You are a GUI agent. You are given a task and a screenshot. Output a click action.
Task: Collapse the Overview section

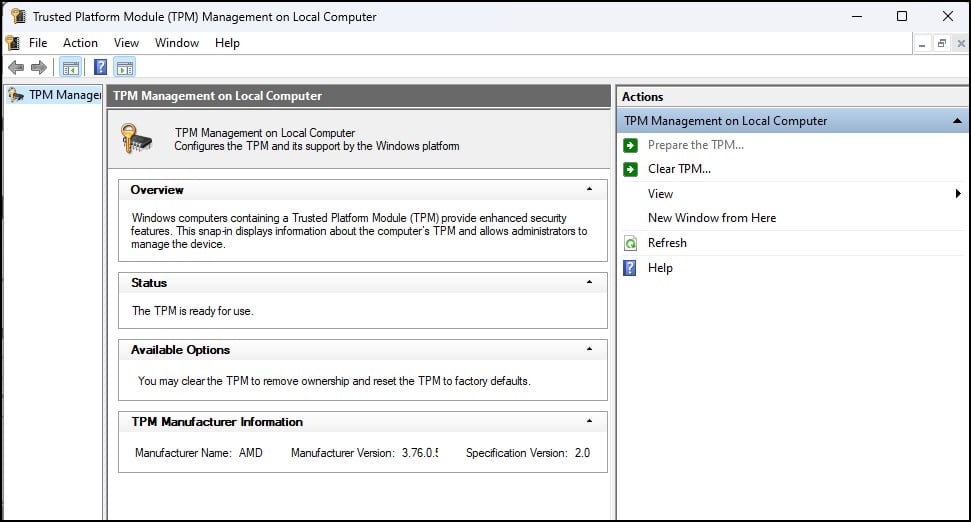tap(590, 189)
